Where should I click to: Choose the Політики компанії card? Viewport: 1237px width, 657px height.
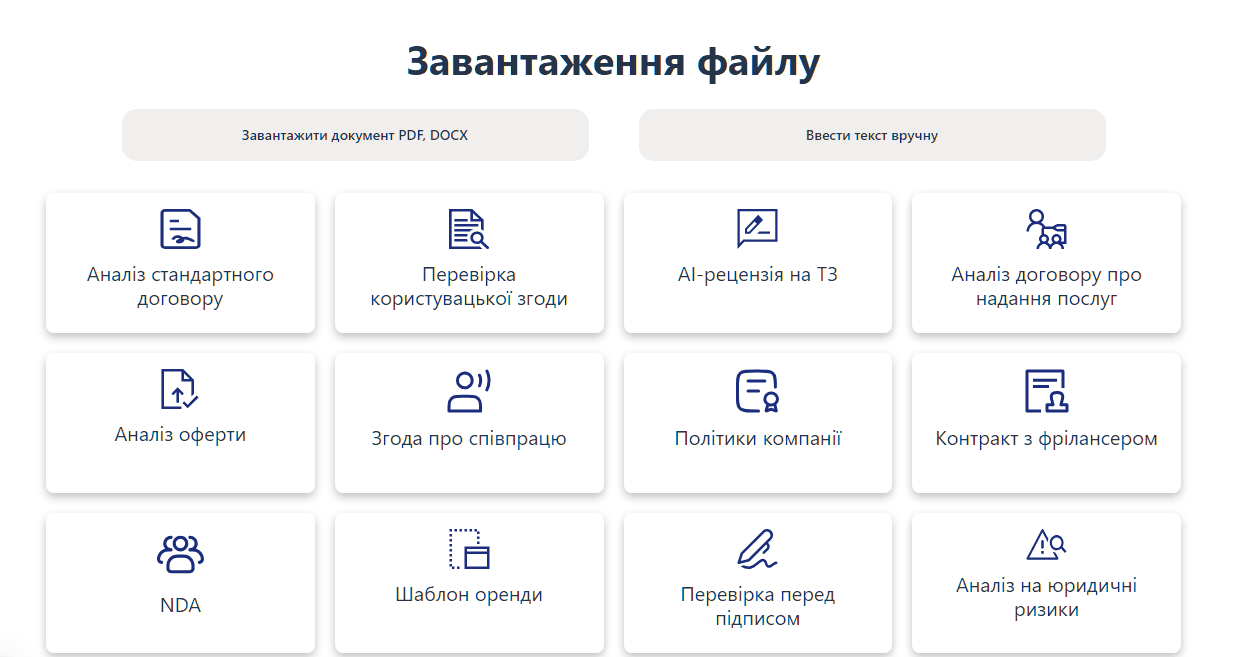pos(757,422)
